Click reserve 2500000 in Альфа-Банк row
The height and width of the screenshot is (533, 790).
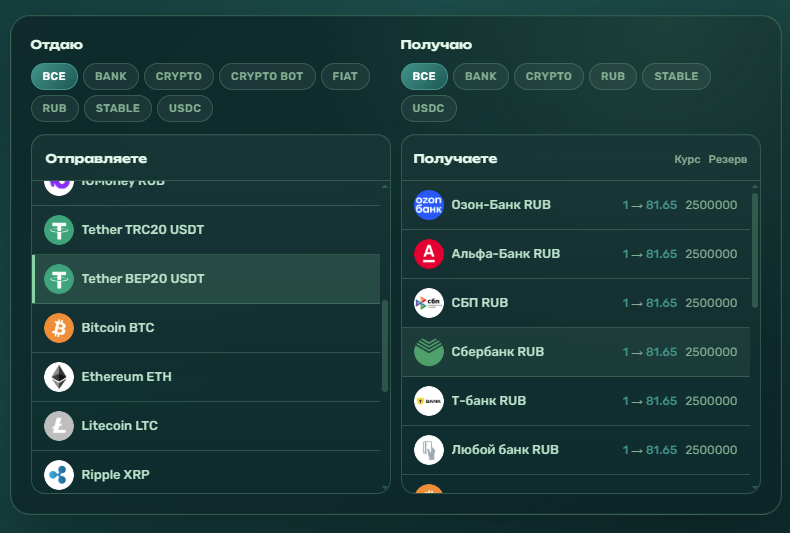(711, 254)
